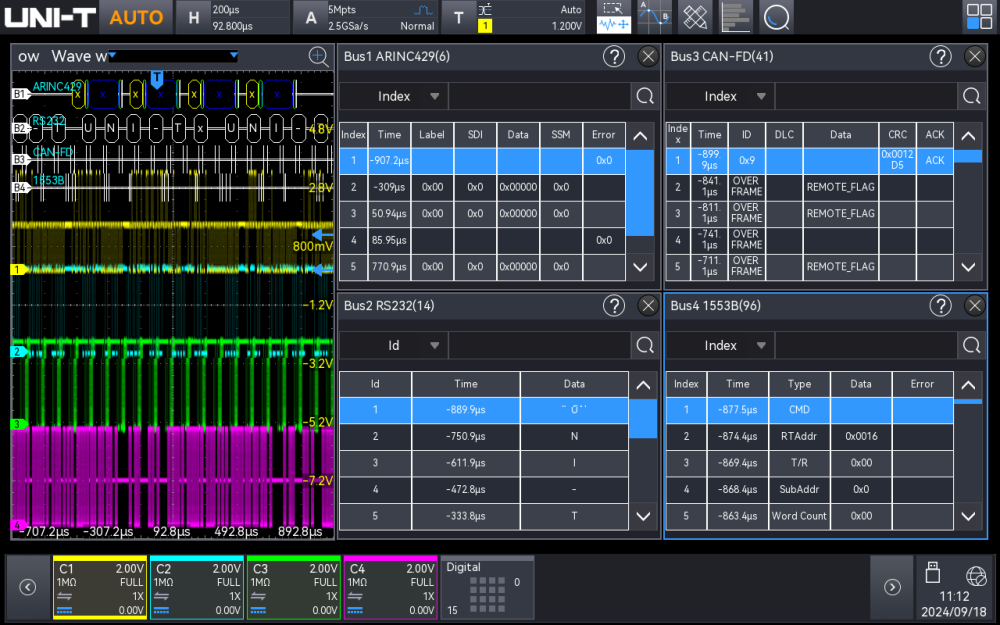This screenshot has width=1000, height=625.
Task: Toggle channel C3 display
Action: [x=295, y=588]
